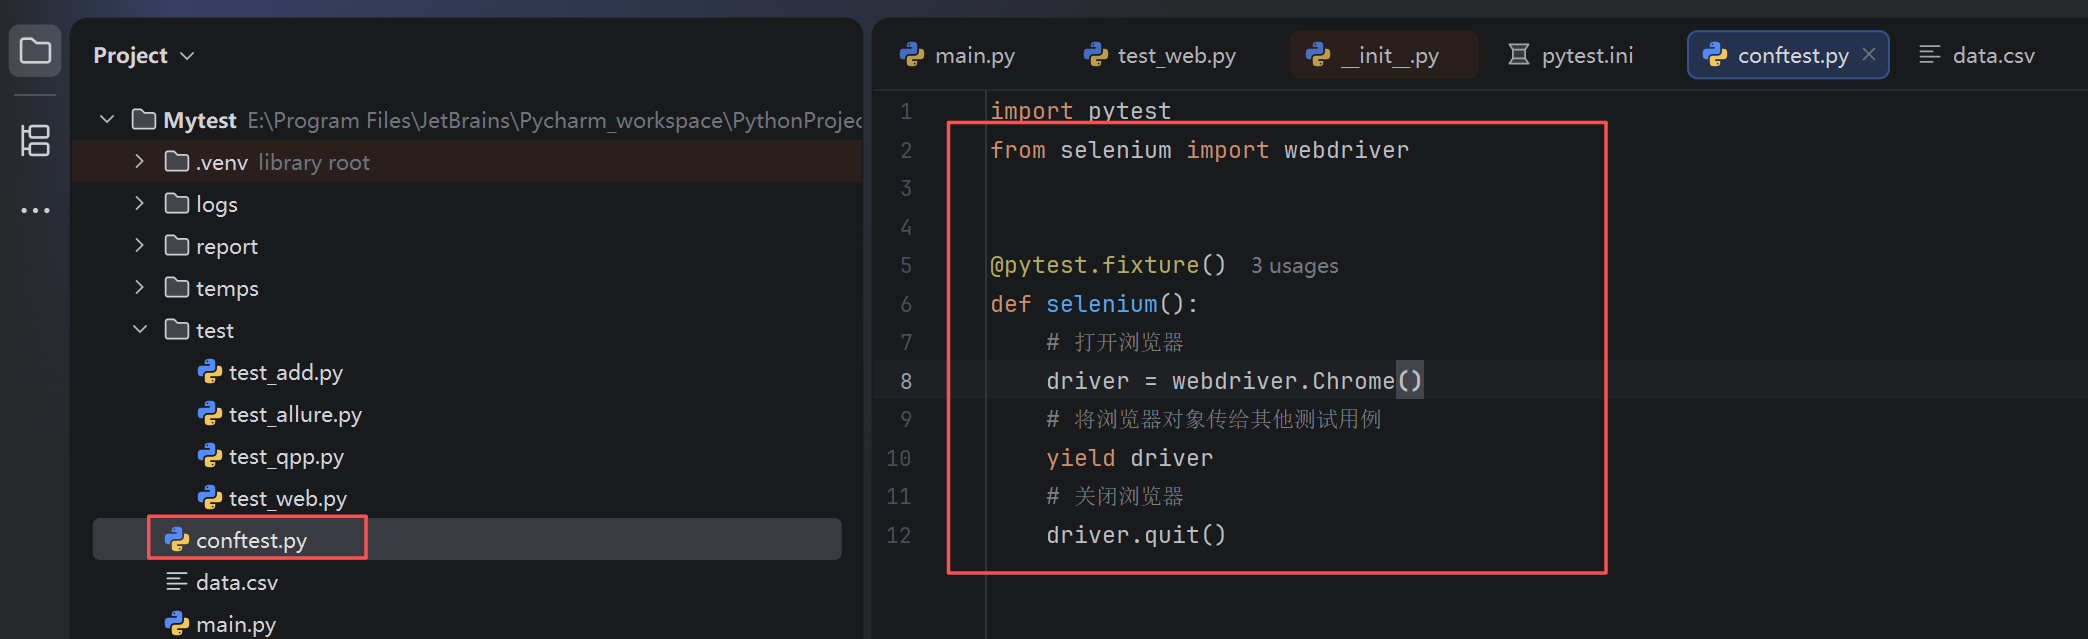
Task: Click the folder icon of the report directory
Action: [177, 245]
